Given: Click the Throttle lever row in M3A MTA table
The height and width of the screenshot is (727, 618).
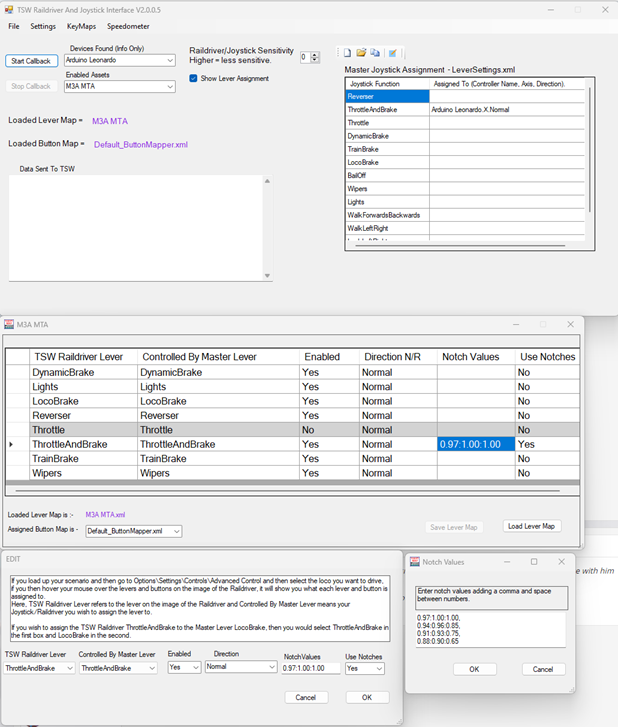Looking at the screenshot, I should [293, 430].
